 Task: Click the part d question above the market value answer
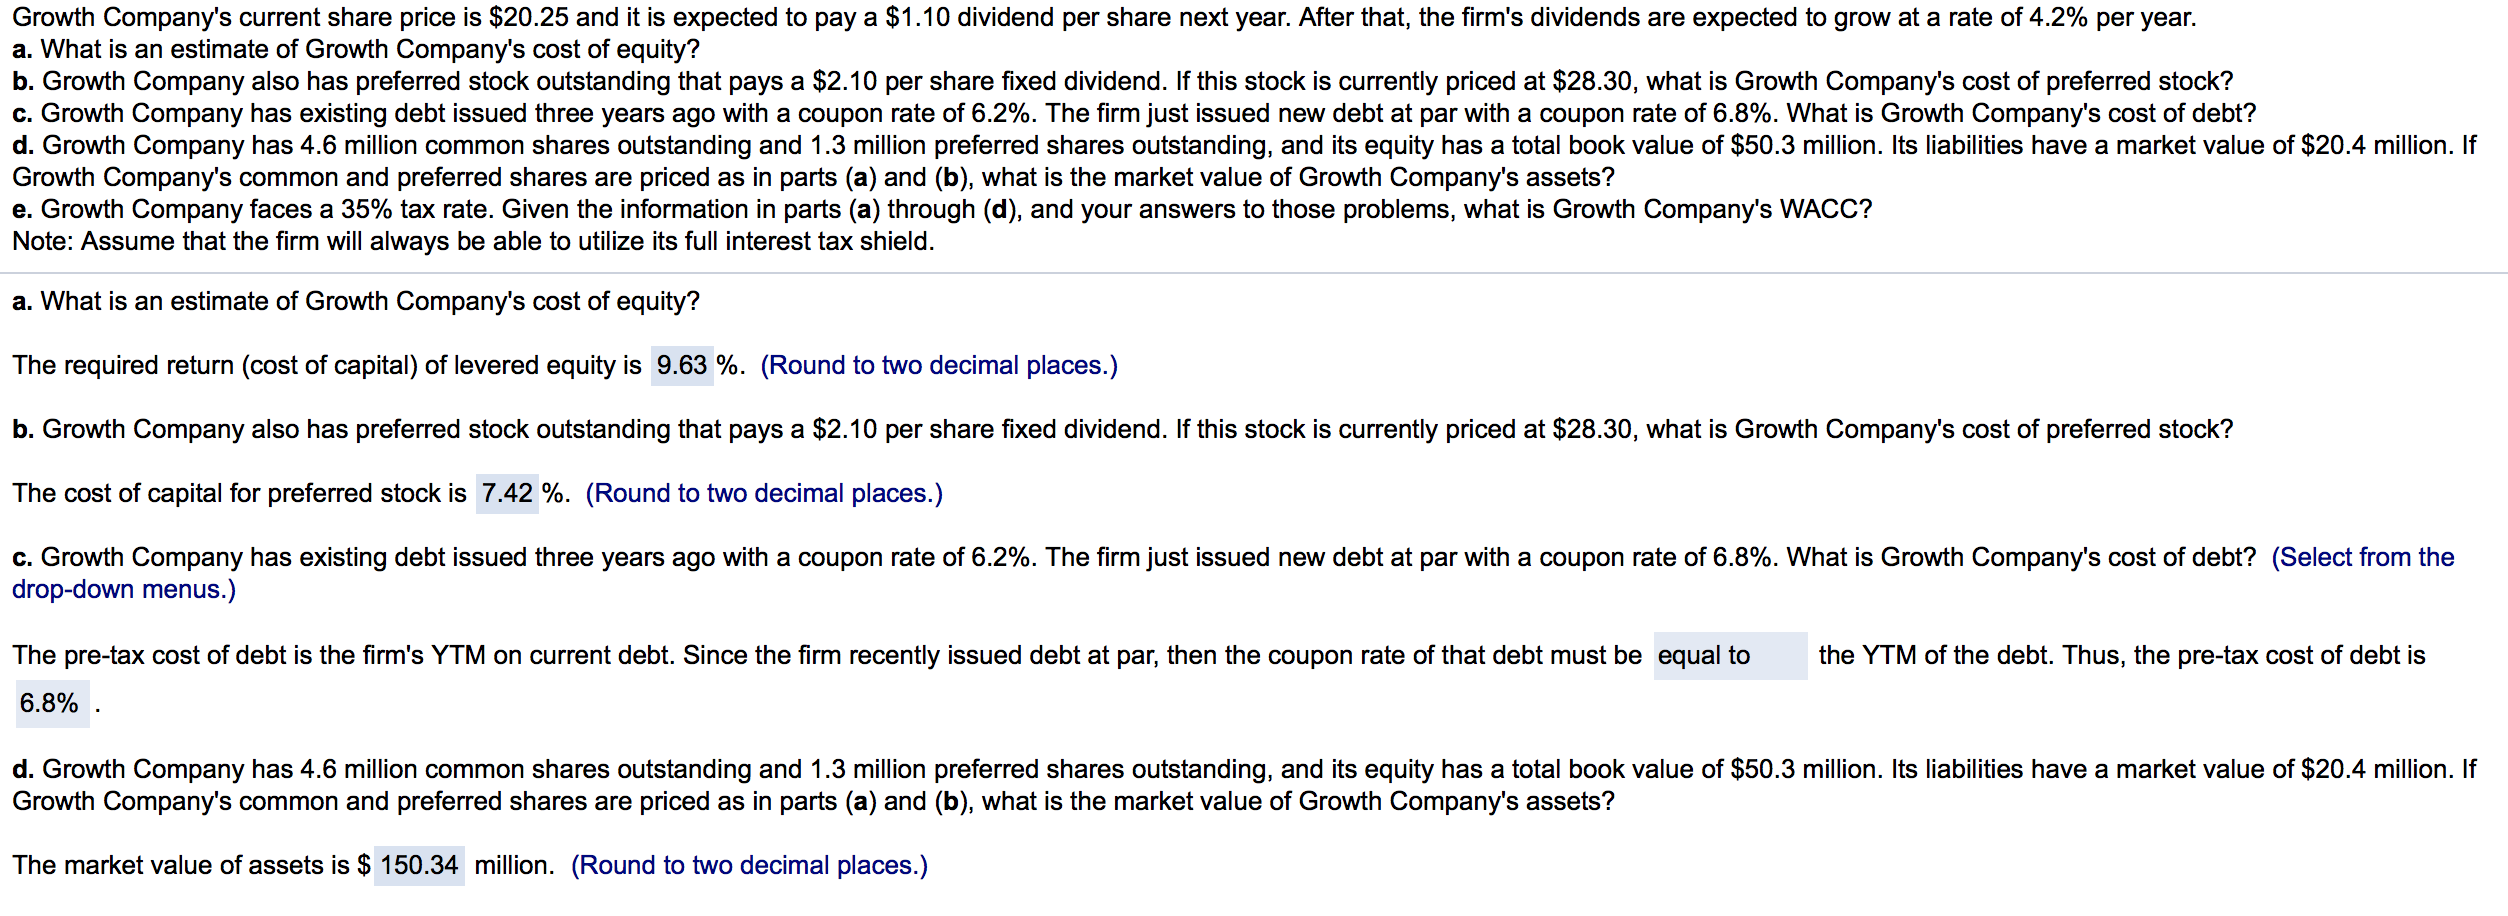pos(1244,786)
